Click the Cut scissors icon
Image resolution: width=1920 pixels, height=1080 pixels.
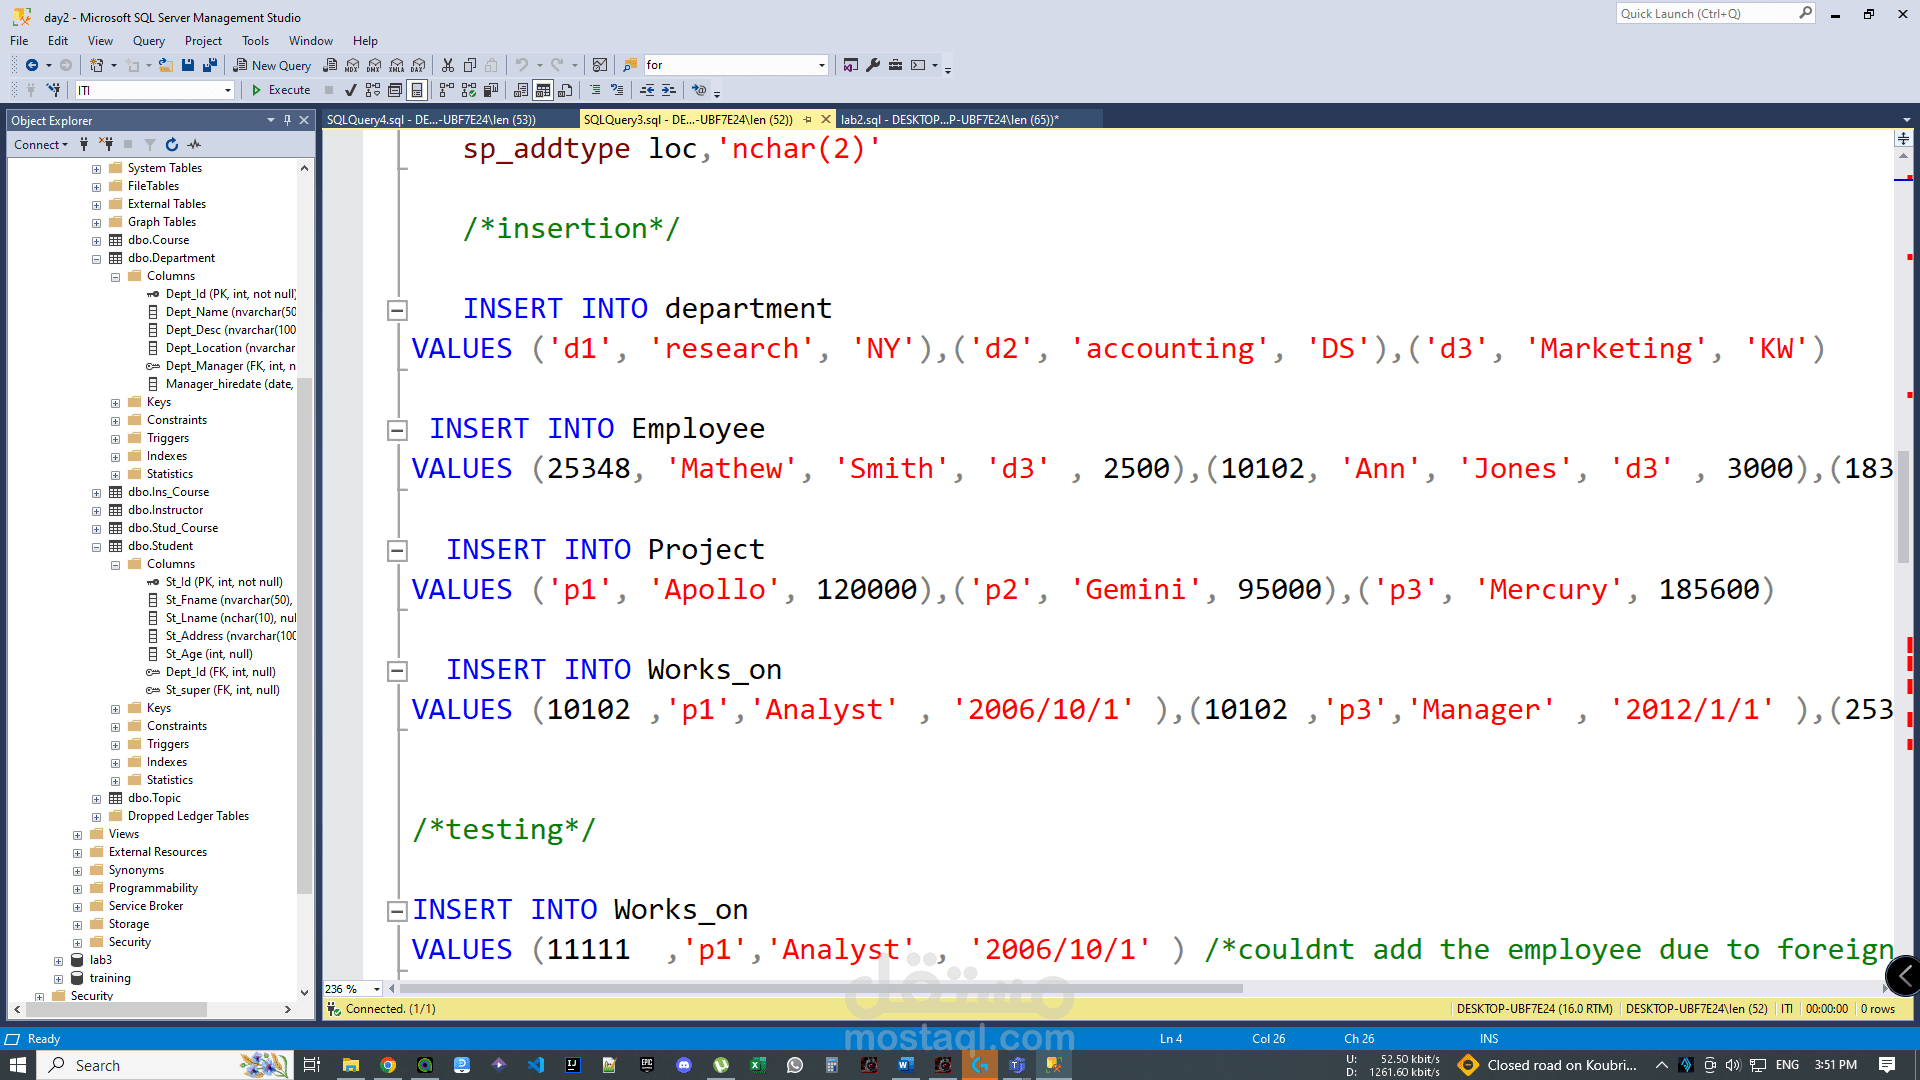coord(448,65)
